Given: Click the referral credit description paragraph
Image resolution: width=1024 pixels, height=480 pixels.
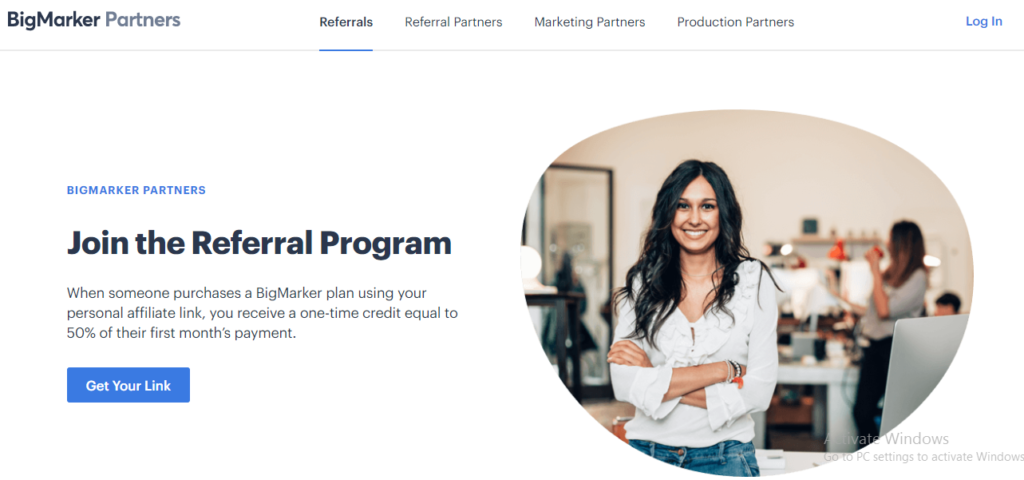Looking at the screenshot, I should point(263,313).
